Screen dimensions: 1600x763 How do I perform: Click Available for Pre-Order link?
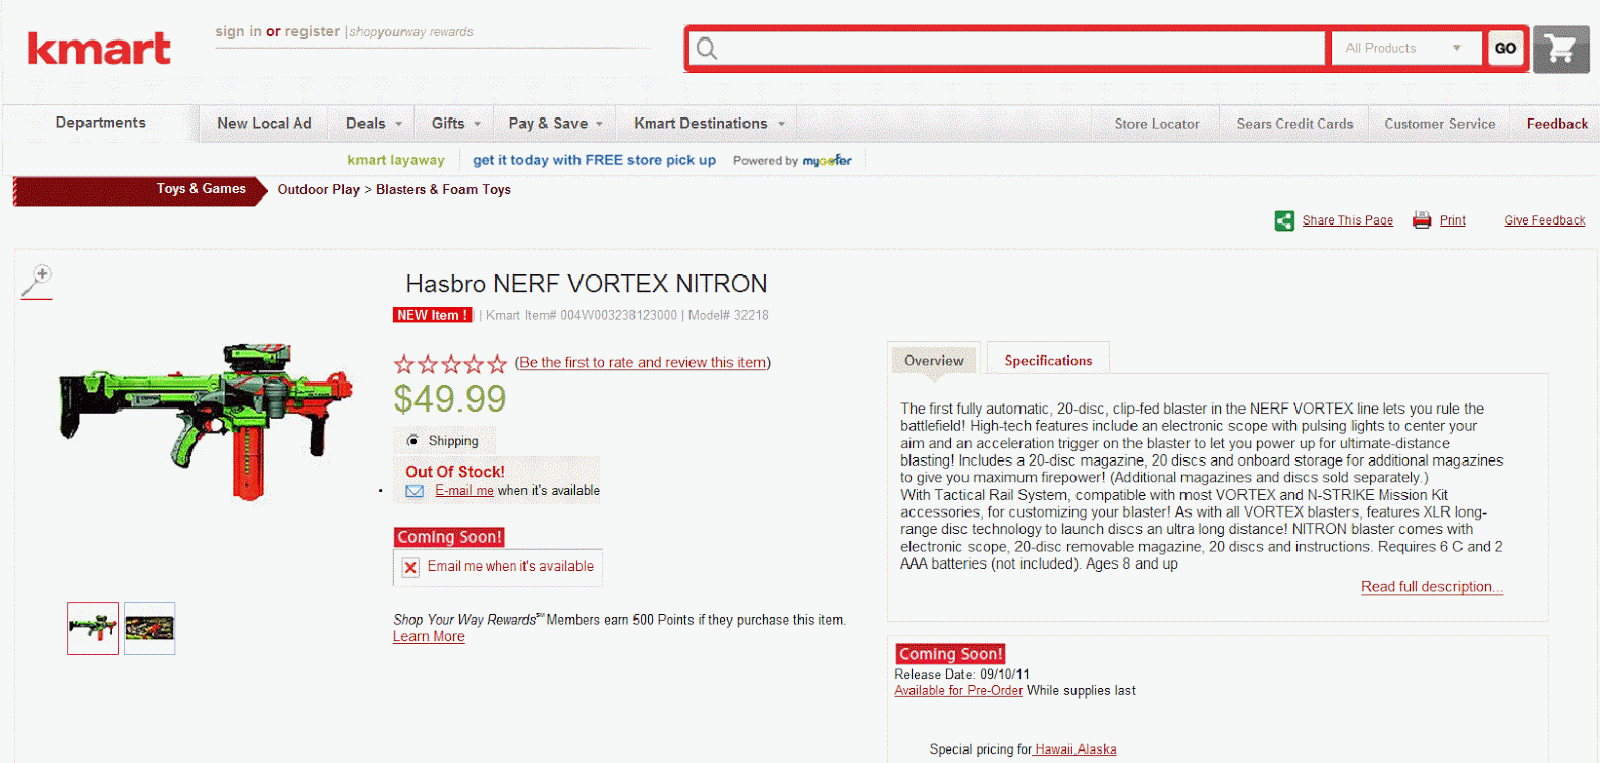(x=958, y=691)
